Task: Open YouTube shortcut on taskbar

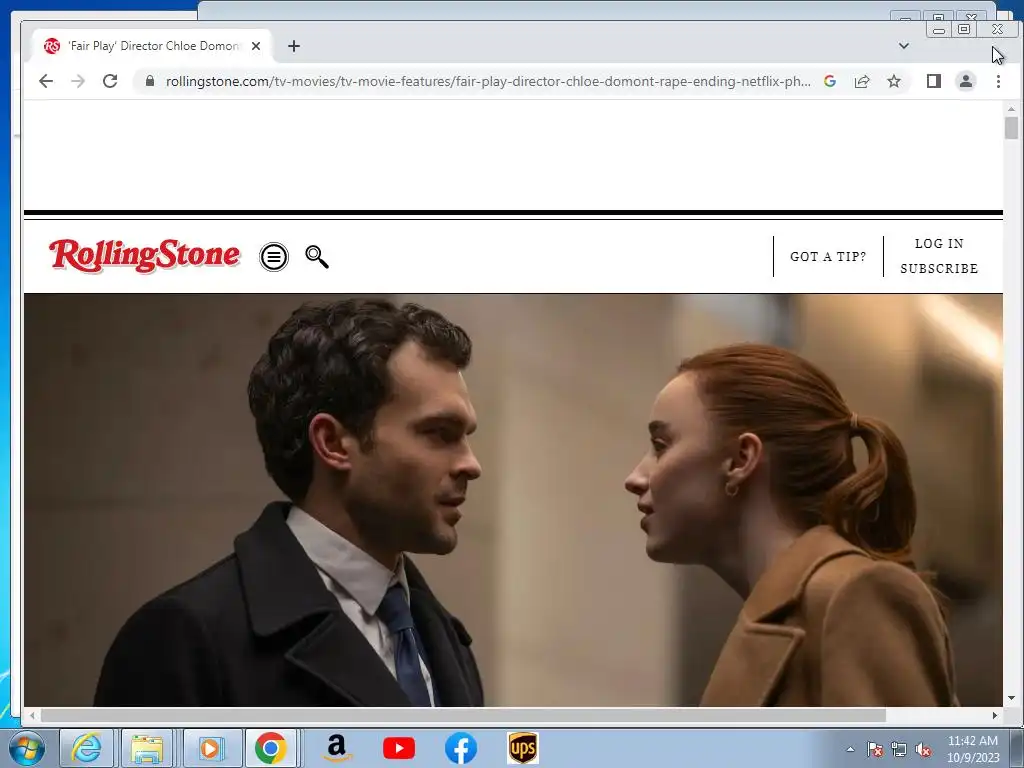Action: (x=398, y=748)
